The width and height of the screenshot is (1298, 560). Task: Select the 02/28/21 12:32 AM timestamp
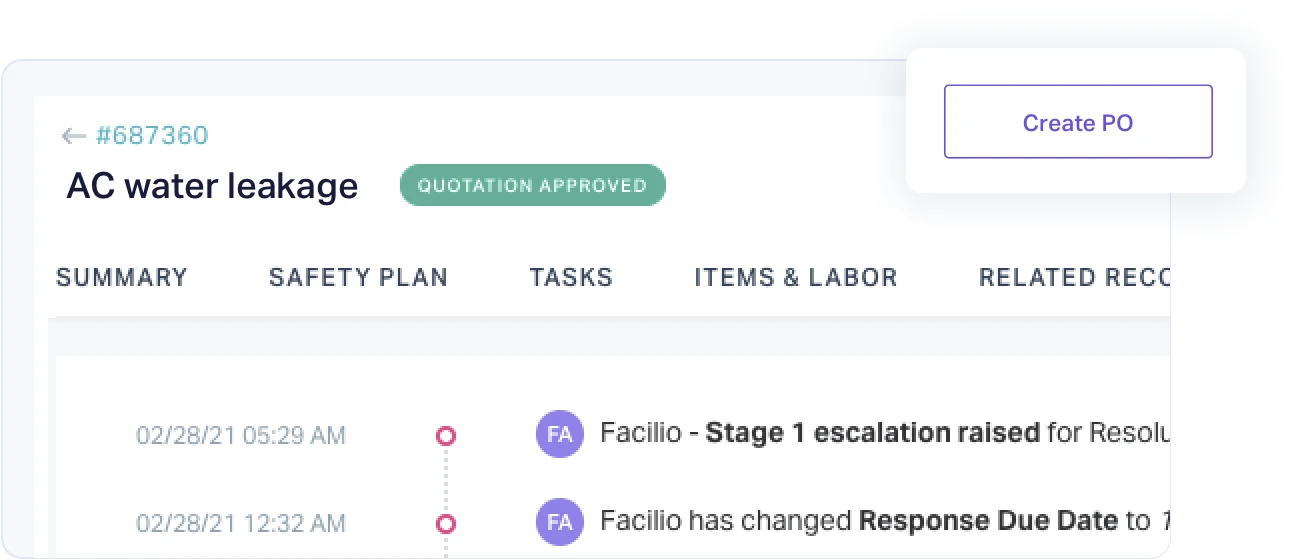[241, 523]
